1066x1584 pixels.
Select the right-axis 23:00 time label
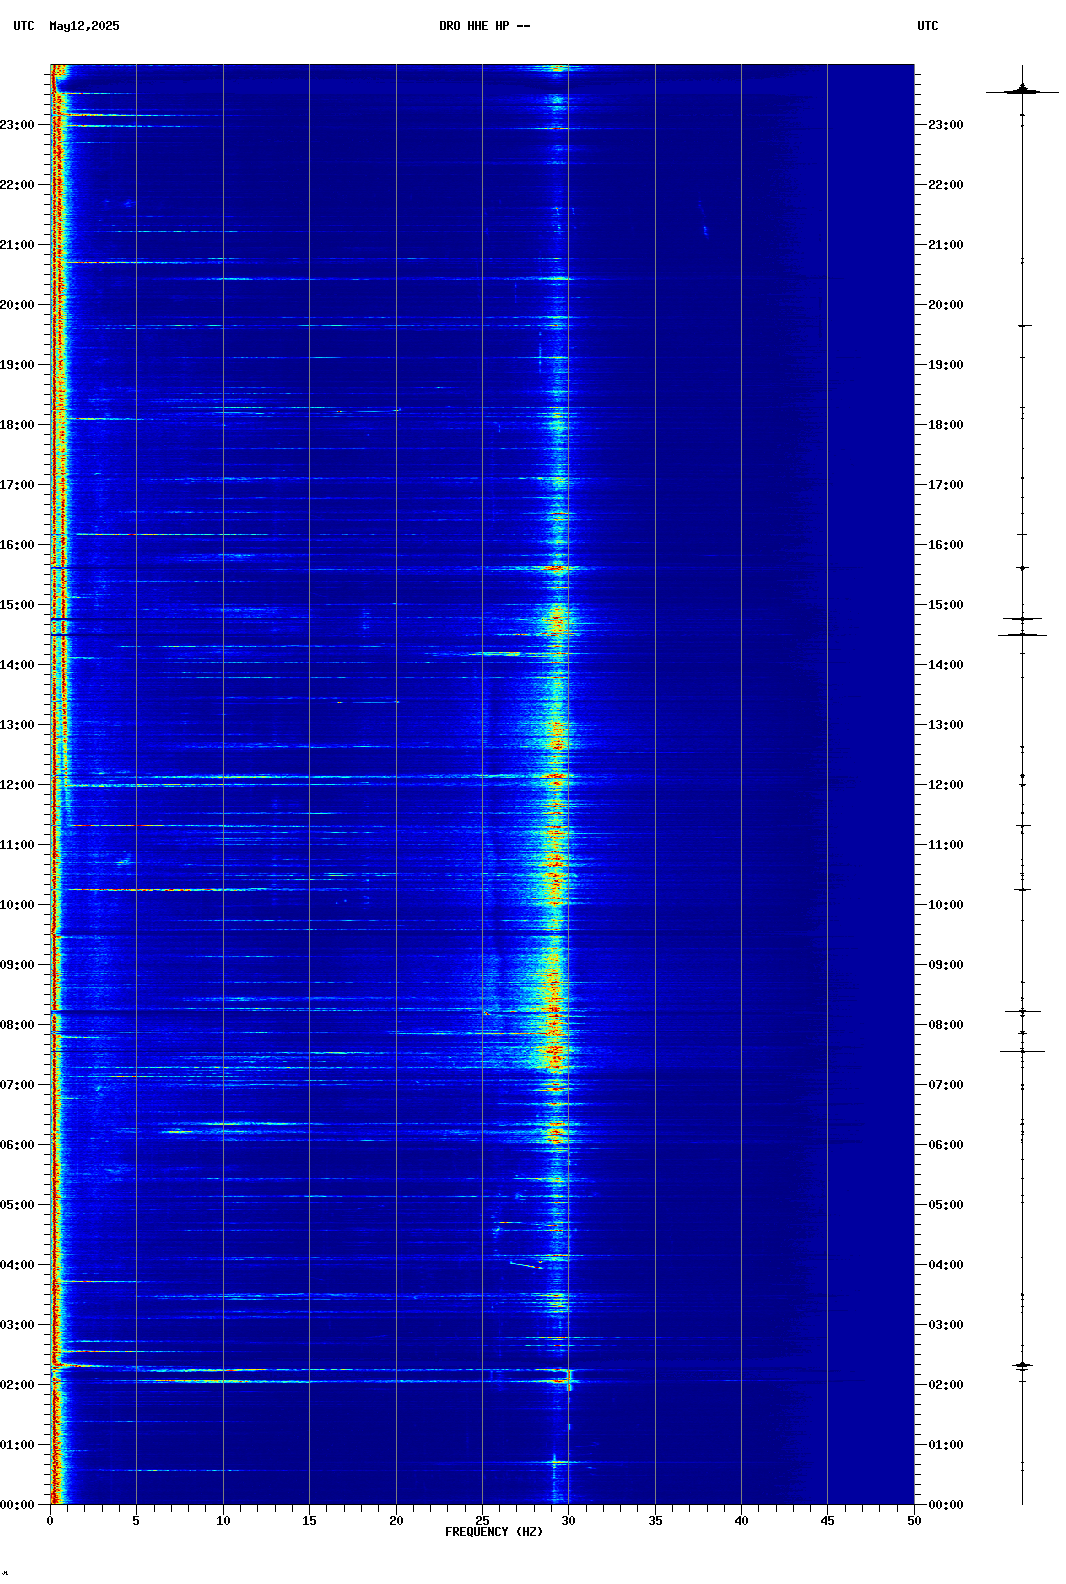pos(946,125)
